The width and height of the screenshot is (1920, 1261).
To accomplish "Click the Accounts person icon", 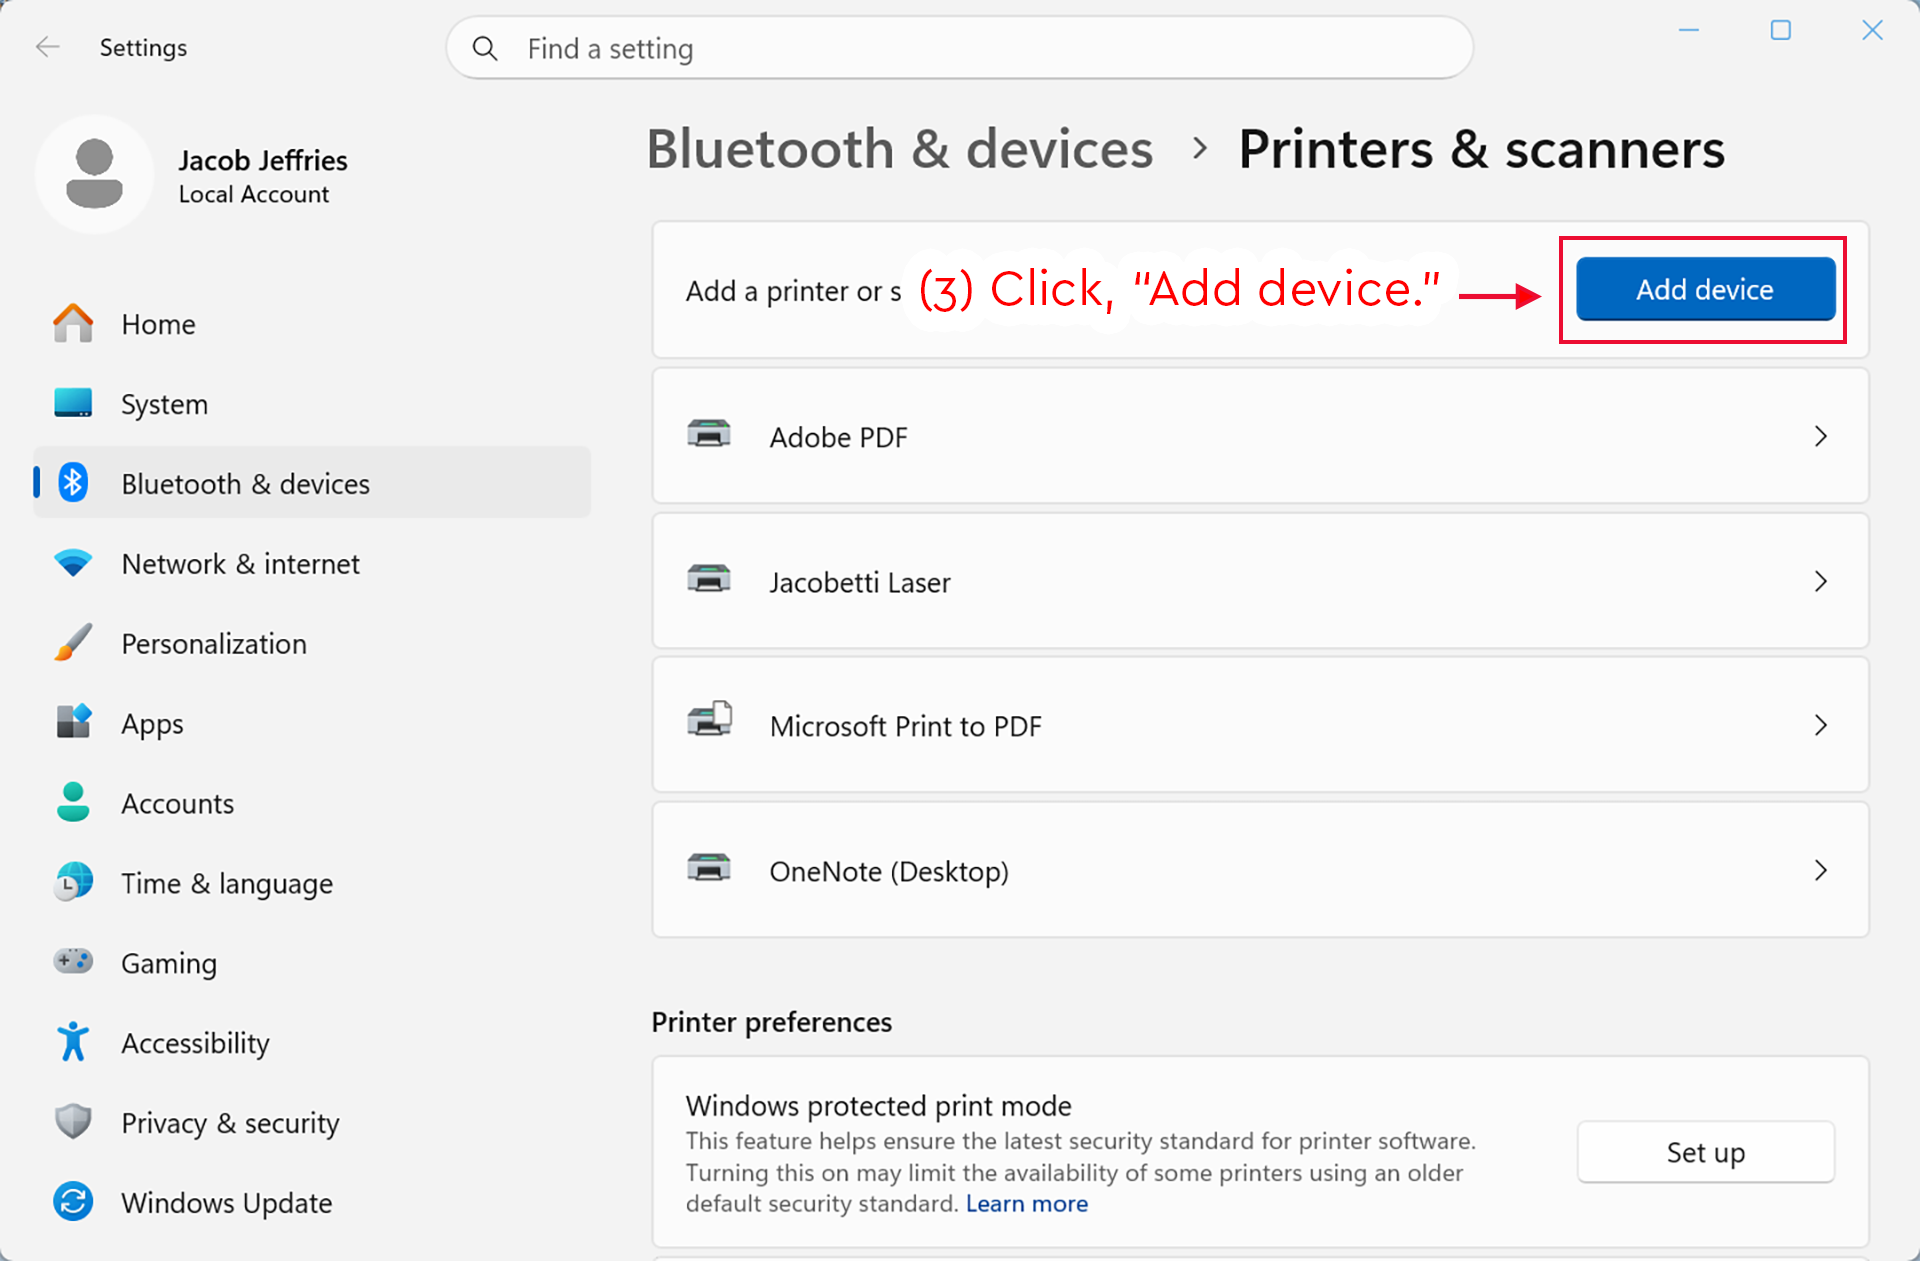I will point(73,802).
